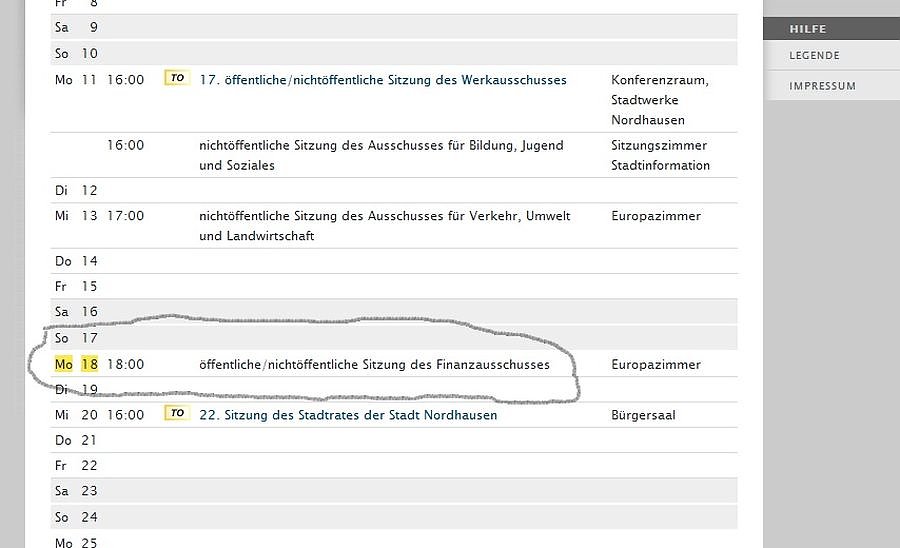The image size is (900, 548).
Task: Open agenda icon for Werkausschuss session
Action: click(x=177, y=78)
